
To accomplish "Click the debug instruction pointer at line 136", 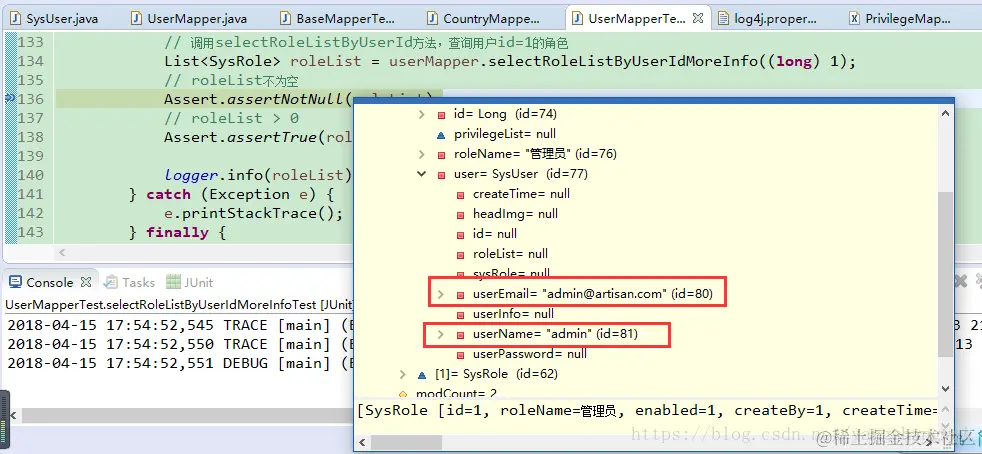I will click(9, 98).
